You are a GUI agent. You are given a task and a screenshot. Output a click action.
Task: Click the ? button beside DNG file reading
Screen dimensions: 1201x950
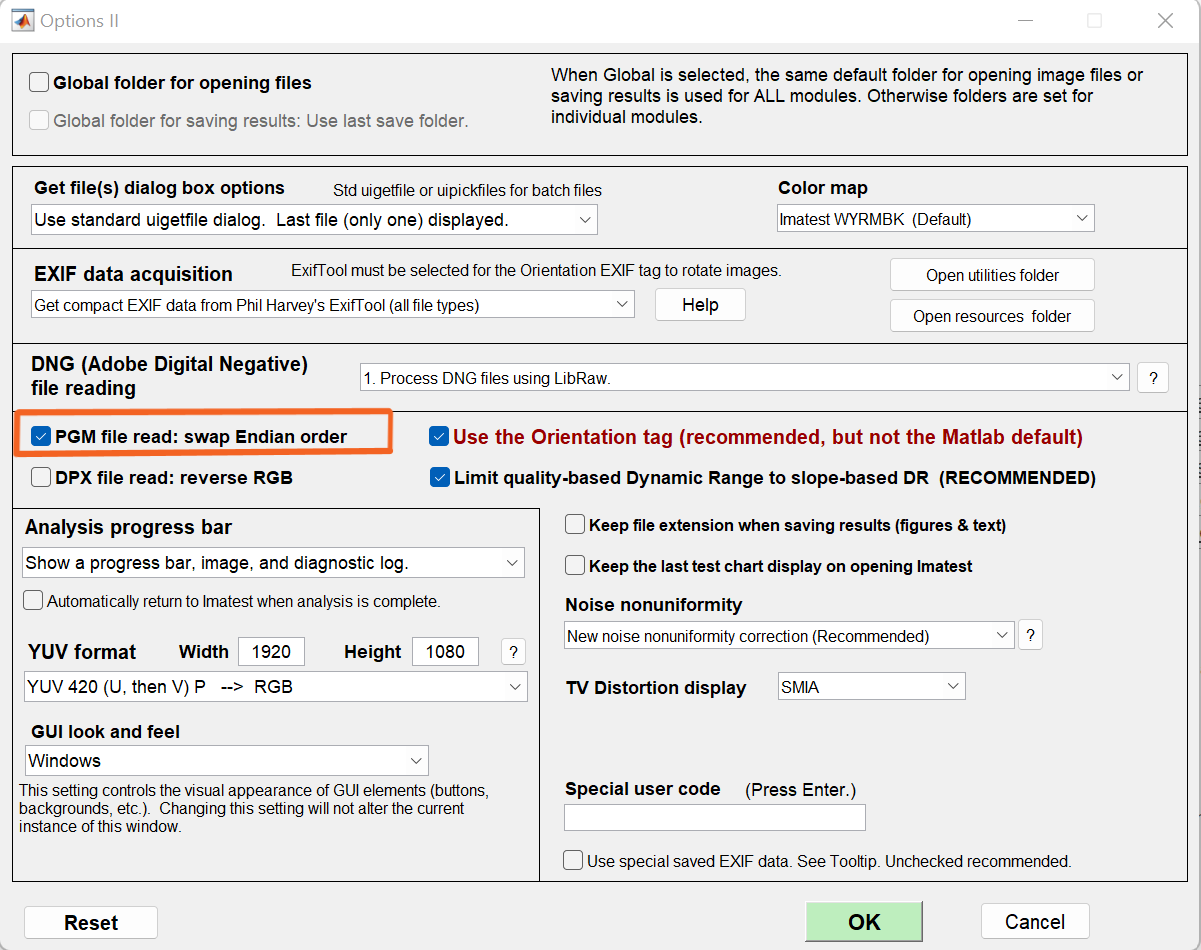point(1153,378)
